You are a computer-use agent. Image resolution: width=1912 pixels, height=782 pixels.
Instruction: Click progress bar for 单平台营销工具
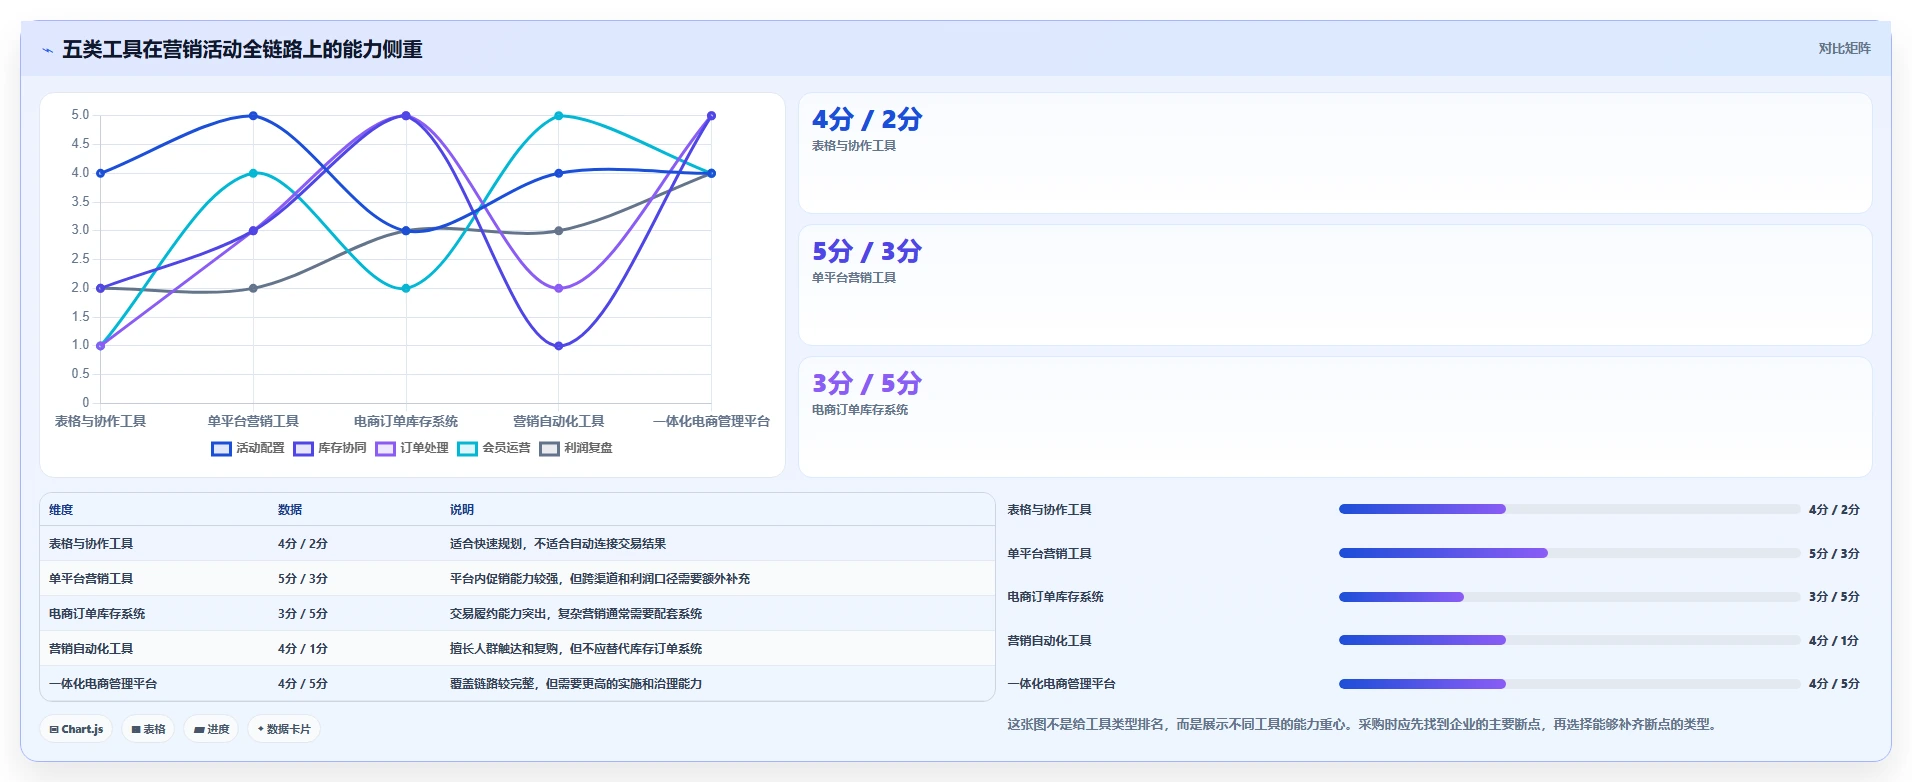coord(1569,553)
